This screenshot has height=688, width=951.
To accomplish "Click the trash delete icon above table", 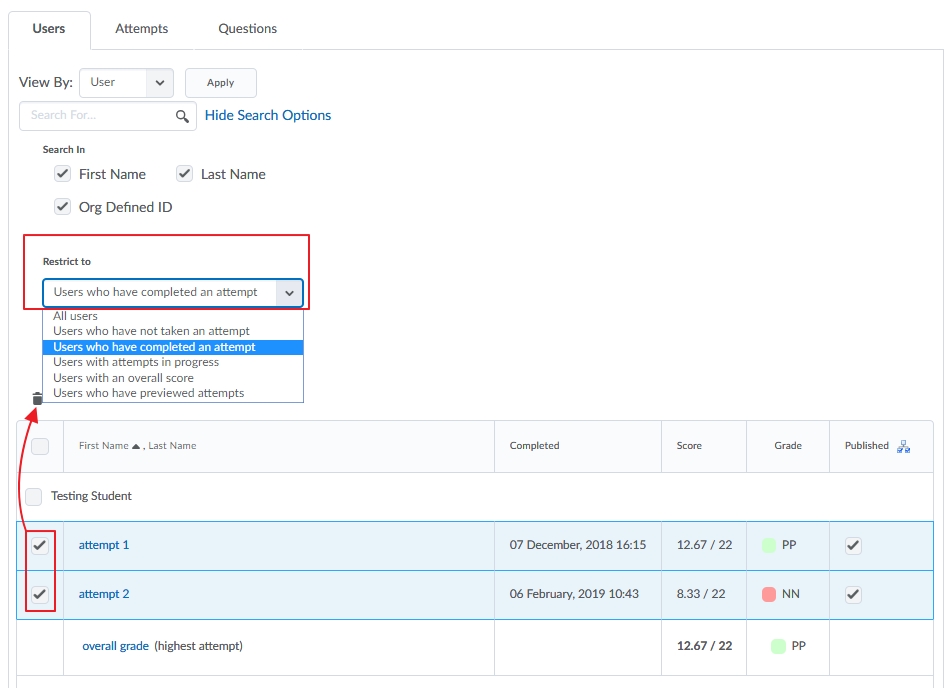I will 37,398.
